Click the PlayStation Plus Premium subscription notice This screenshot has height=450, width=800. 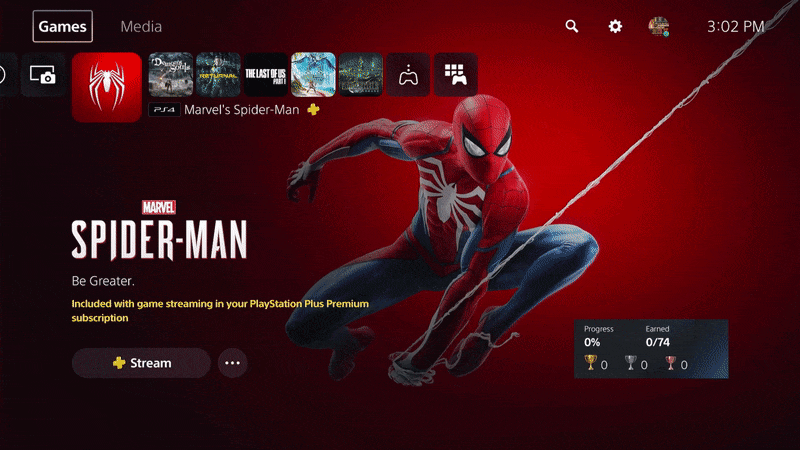click(220, 311)
